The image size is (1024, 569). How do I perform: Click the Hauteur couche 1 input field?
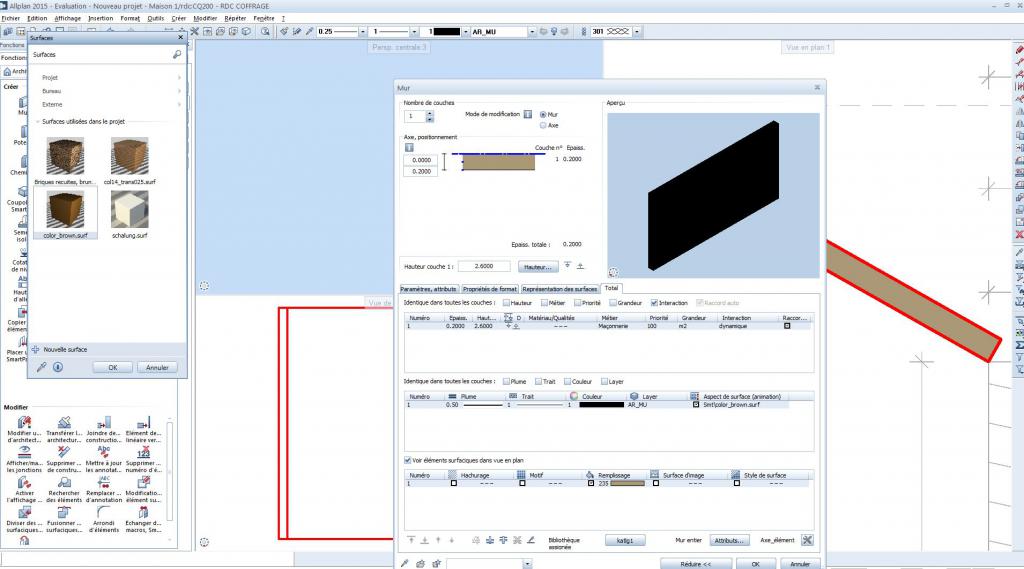[x=484, y=267]
